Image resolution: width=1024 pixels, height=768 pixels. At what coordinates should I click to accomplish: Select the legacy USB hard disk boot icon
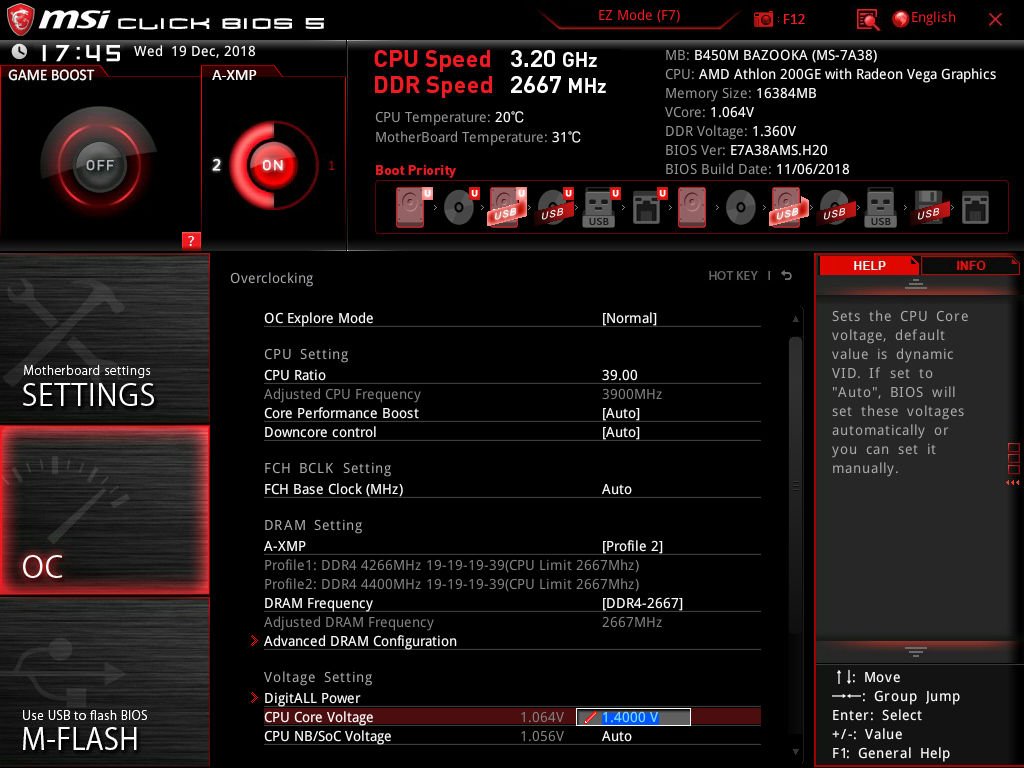point(788,207)
